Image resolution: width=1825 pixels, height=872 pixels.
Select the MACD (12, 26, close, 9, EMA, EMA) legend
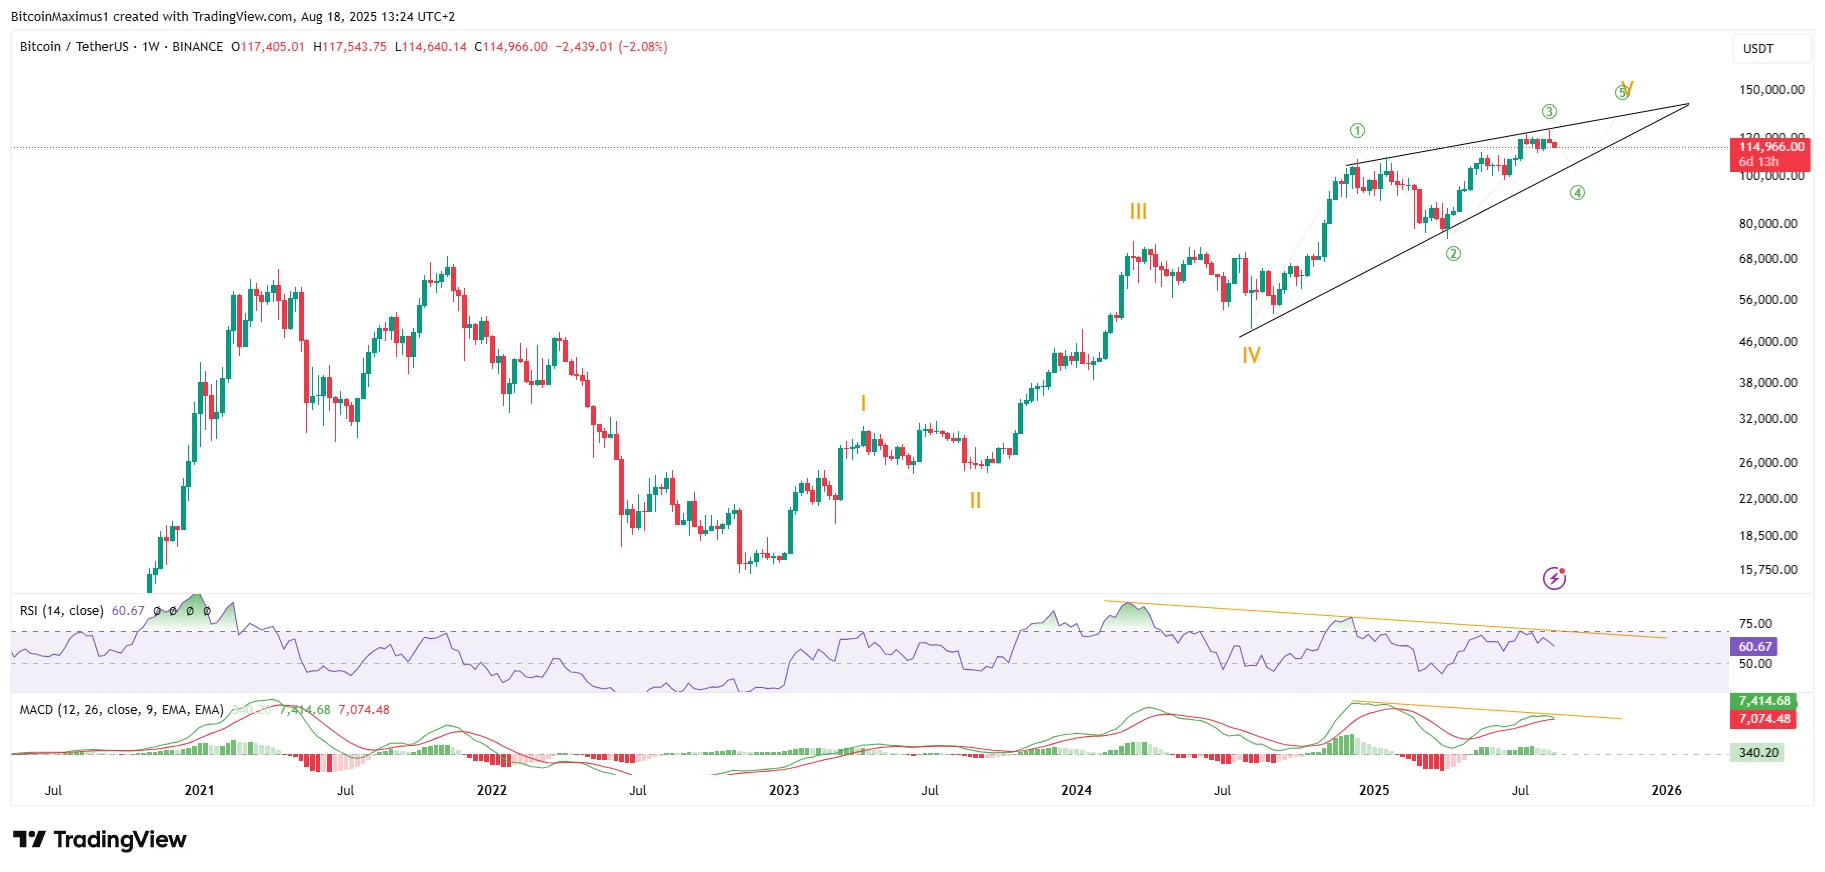(x=122, y=710)
